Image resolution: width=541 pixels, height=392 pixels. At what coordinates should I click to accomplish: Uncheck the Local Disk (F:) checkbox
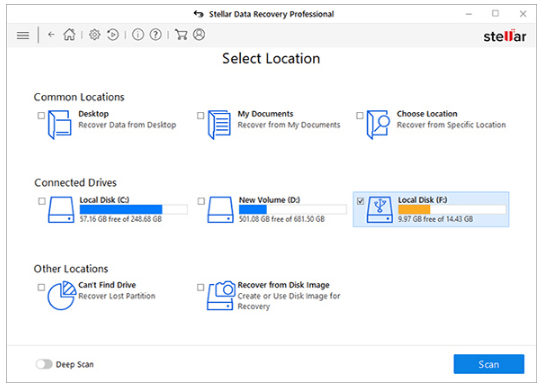click(360, 201)
